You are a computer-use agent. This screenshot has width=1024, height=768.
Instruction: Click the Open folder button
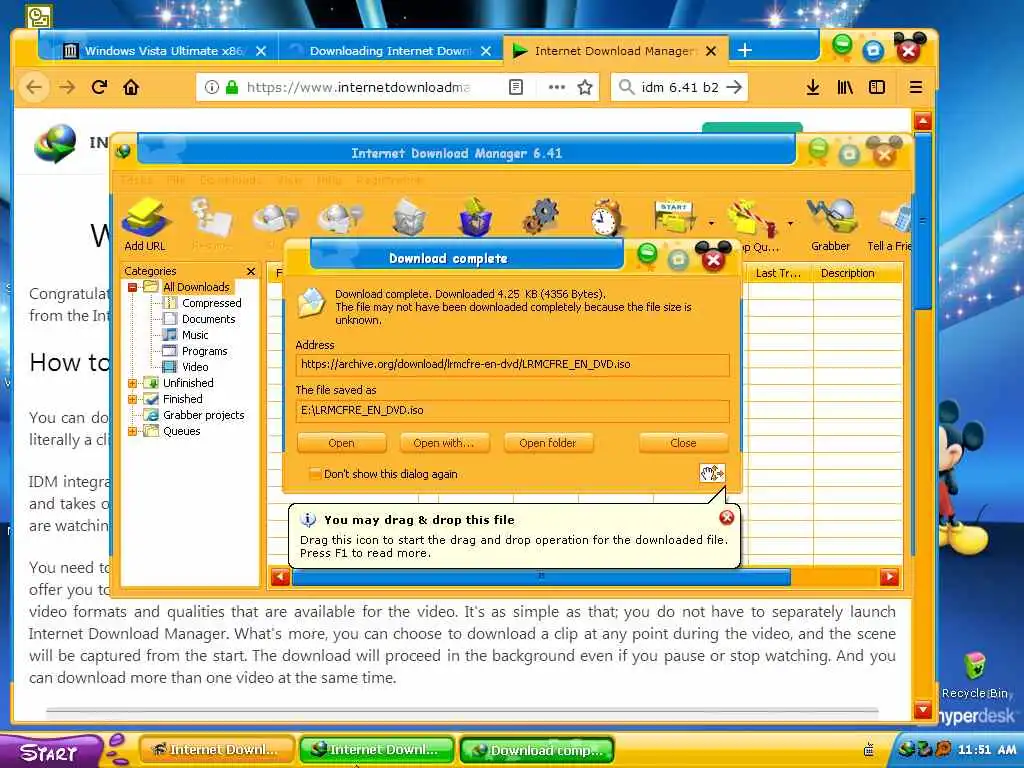(x=548, y=443)
